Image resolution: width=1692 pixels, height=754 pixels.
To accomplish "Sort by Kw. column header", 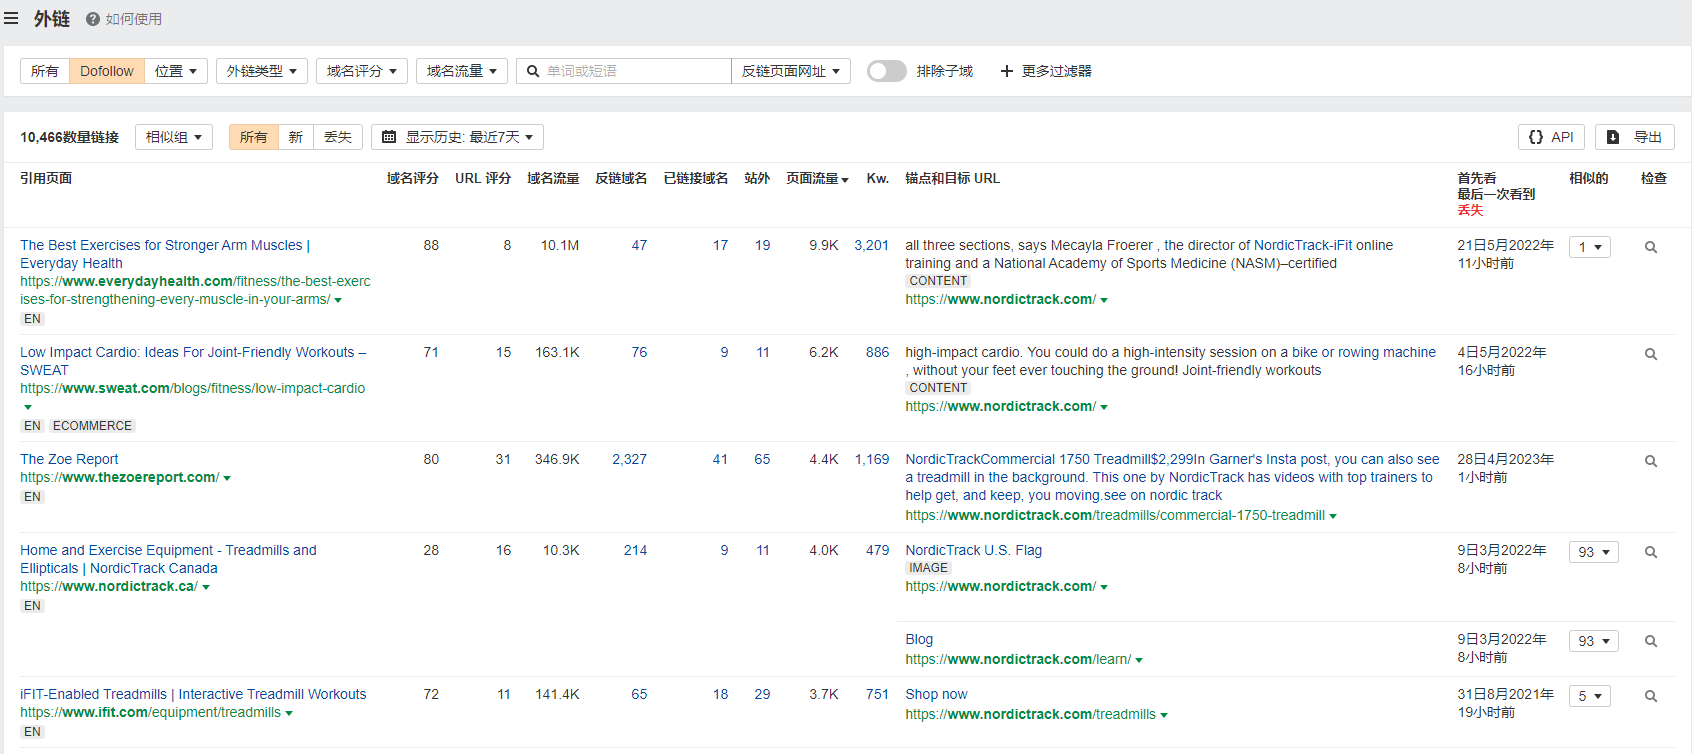I will tap(877, 178).
